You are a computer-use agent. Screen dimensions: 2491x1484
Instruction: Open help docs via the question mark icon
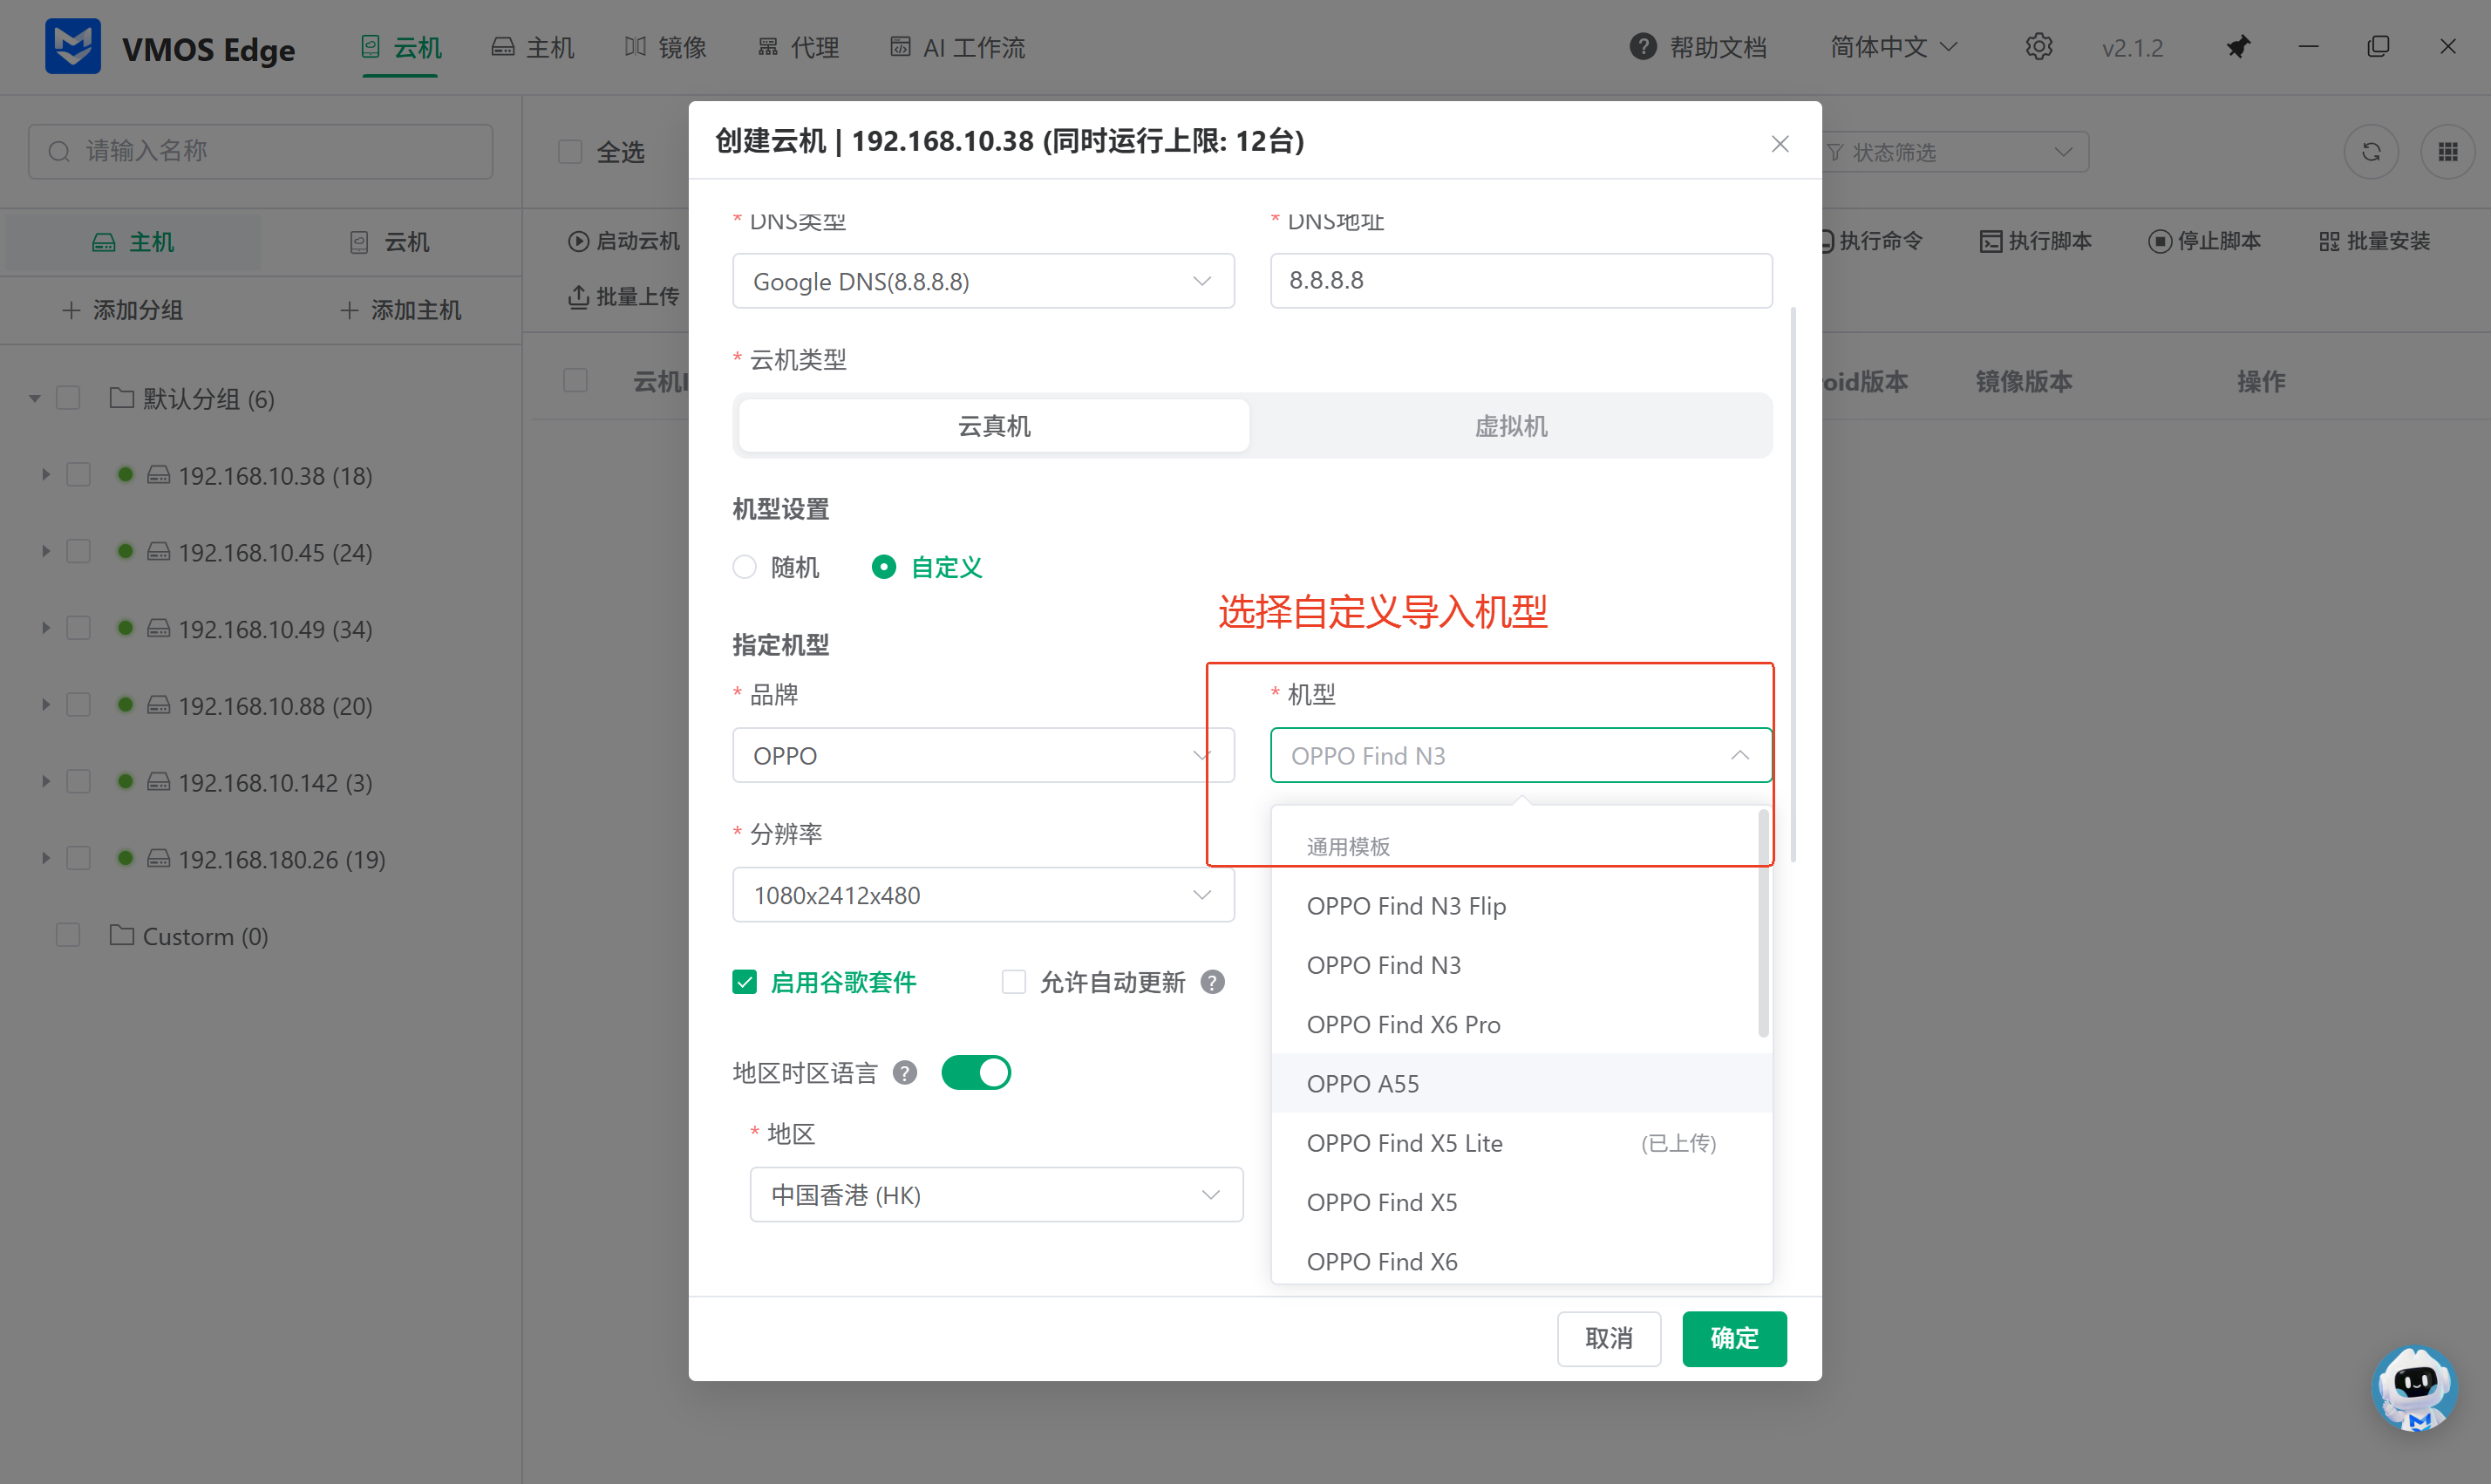pyautogui.click(x=1643, y=46)
